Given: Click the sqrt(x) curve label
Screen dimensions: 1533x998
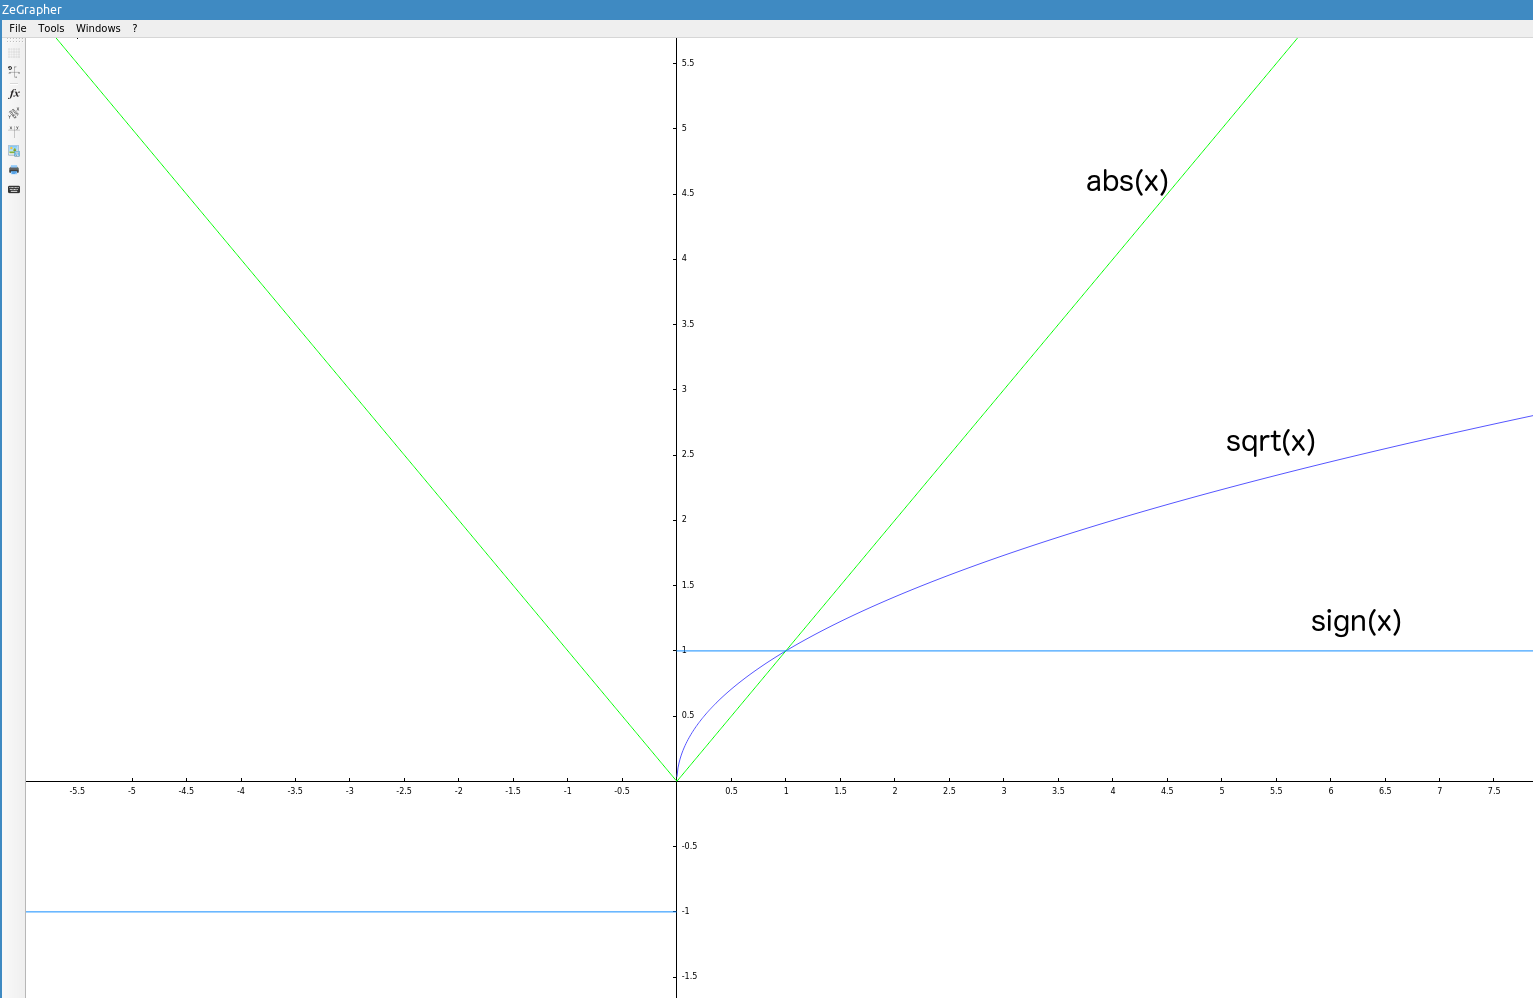Looking at the screenshot, I should coord(1270,441).
